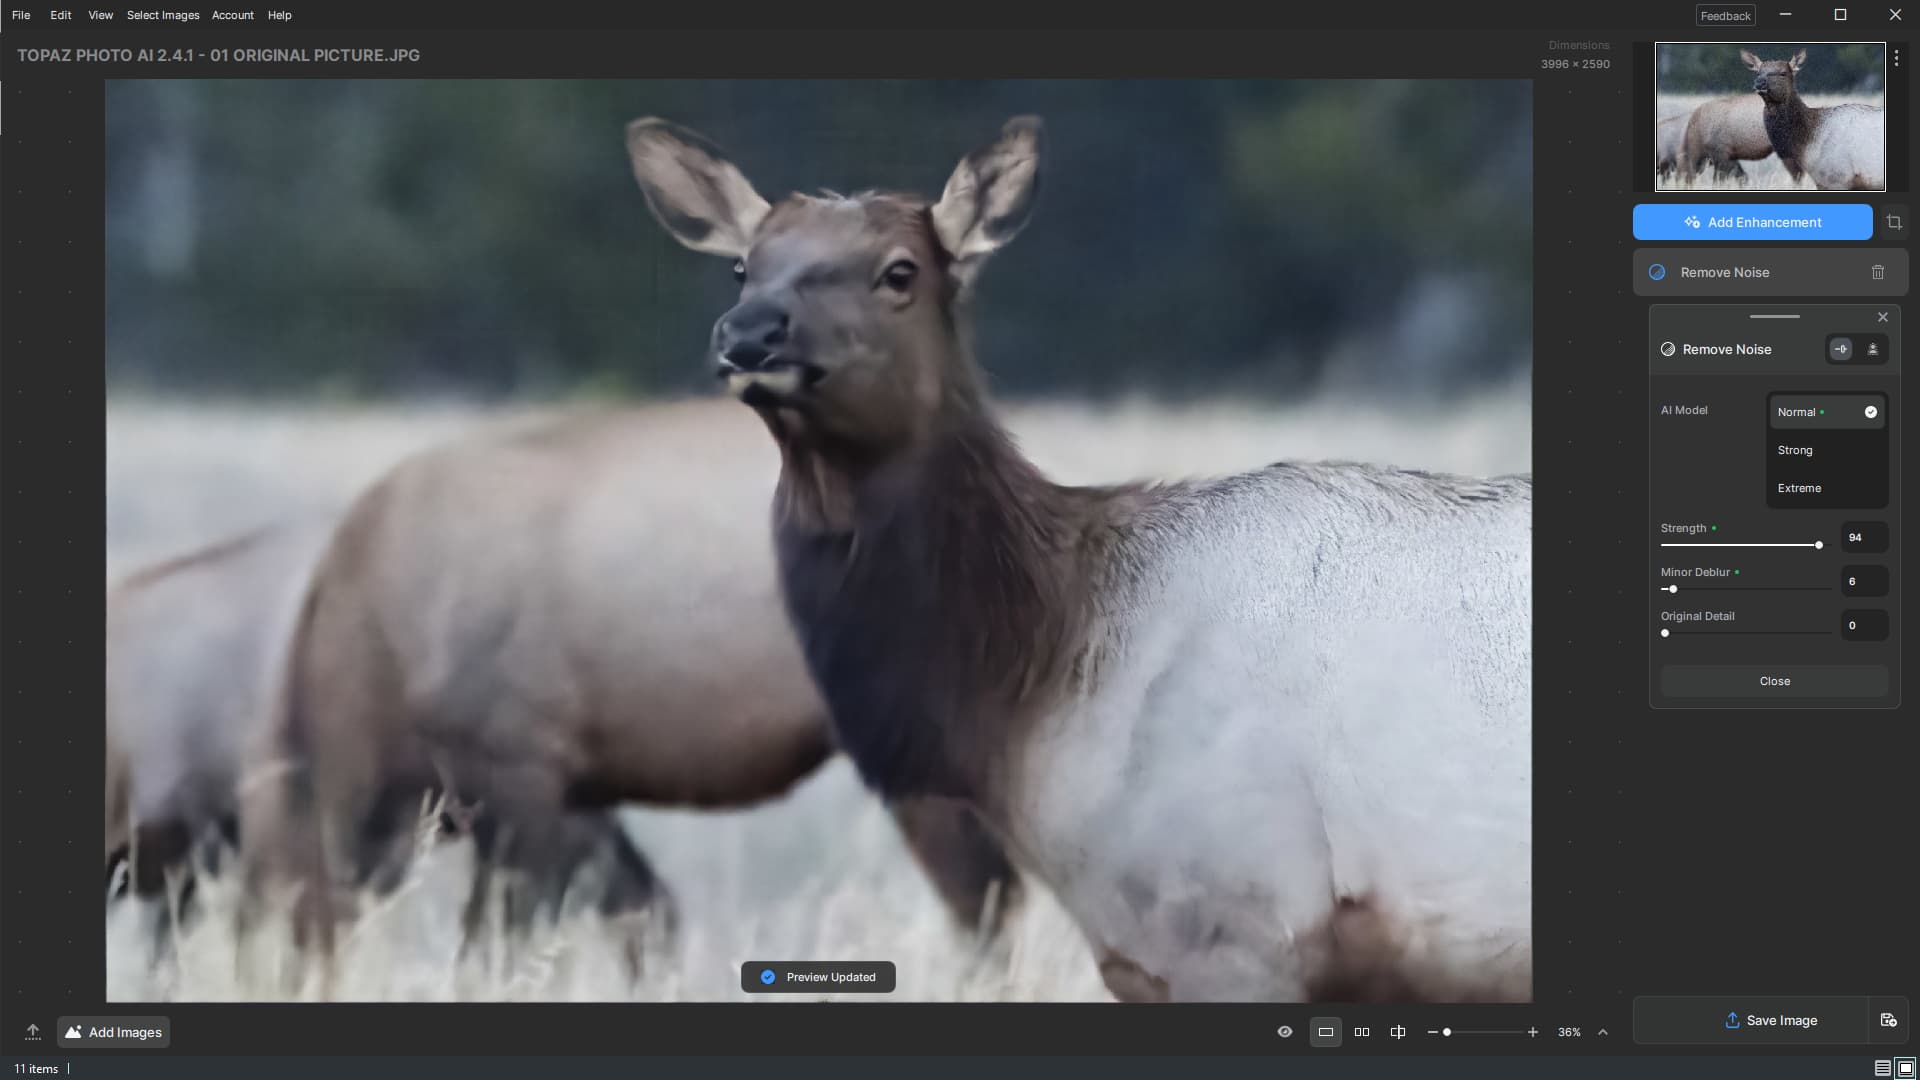This screenshot has width=1920, height=1080.
Task: Select side-by-side comparison view icon
Action: click(1362, 1032)
